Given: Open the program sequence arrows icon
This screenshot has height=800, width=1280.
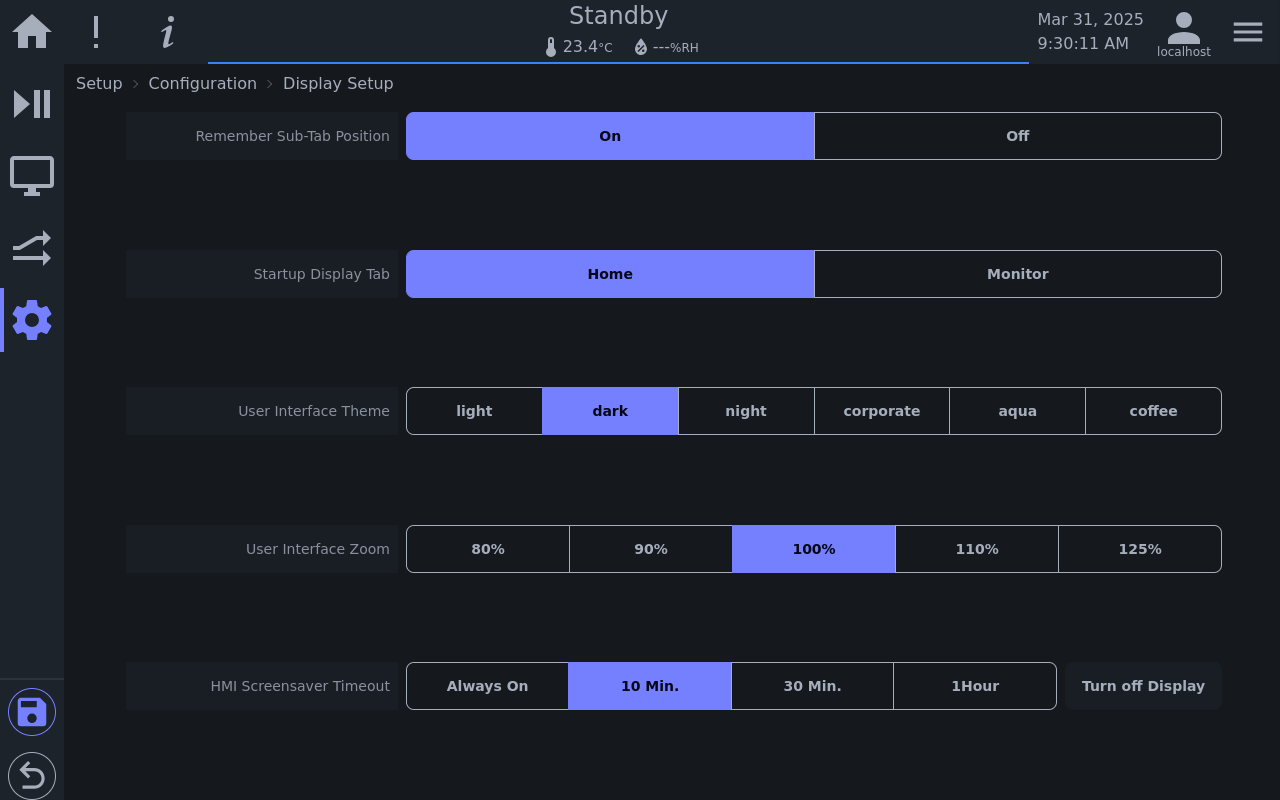Looking at the screenshot, I should pyautogui.click(x=32, y=248).
